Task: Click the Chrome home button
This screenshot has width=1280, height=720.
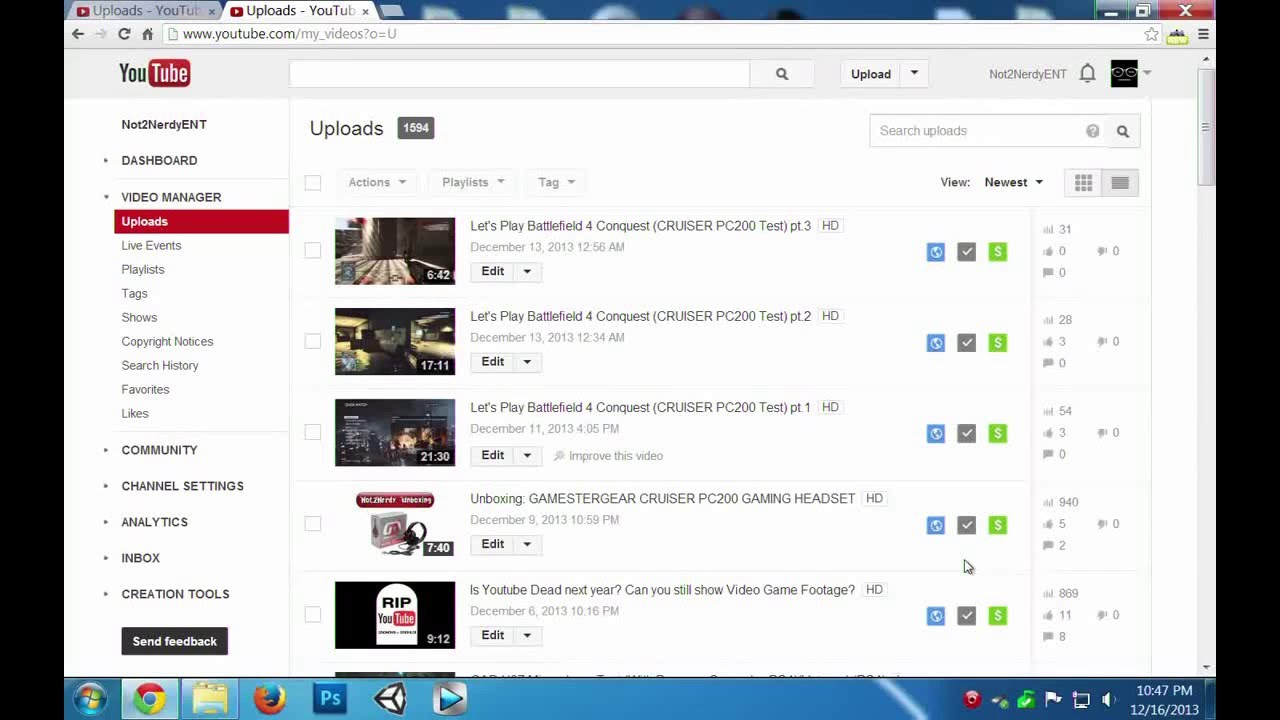Action: [147, 34]
